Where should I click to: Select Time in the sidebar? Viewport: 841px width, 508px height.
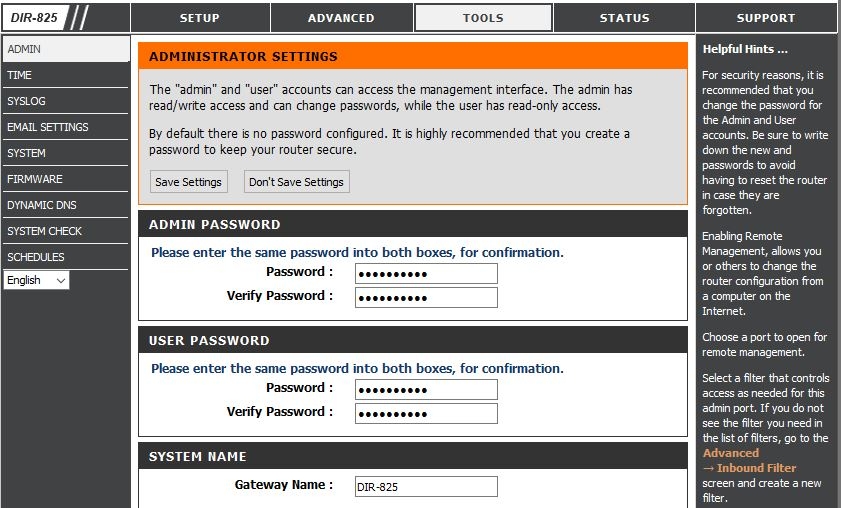20,75
